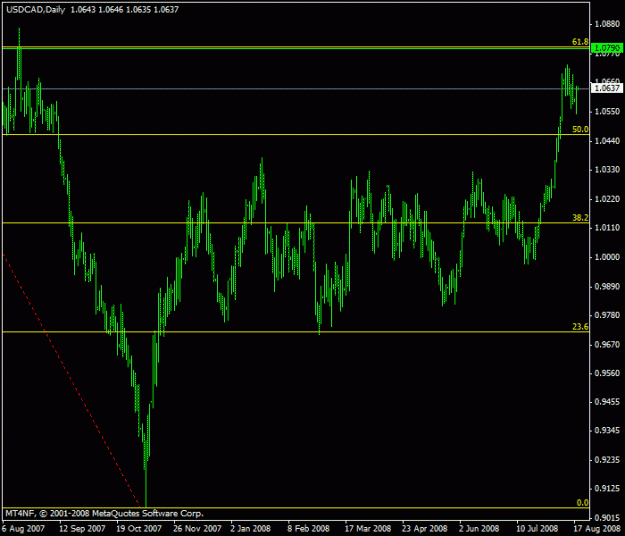Image resolution: width=625 pixels, height=536 pixels.
Task: Click the 0.9125 price axis label
Action: coord(607,488)
